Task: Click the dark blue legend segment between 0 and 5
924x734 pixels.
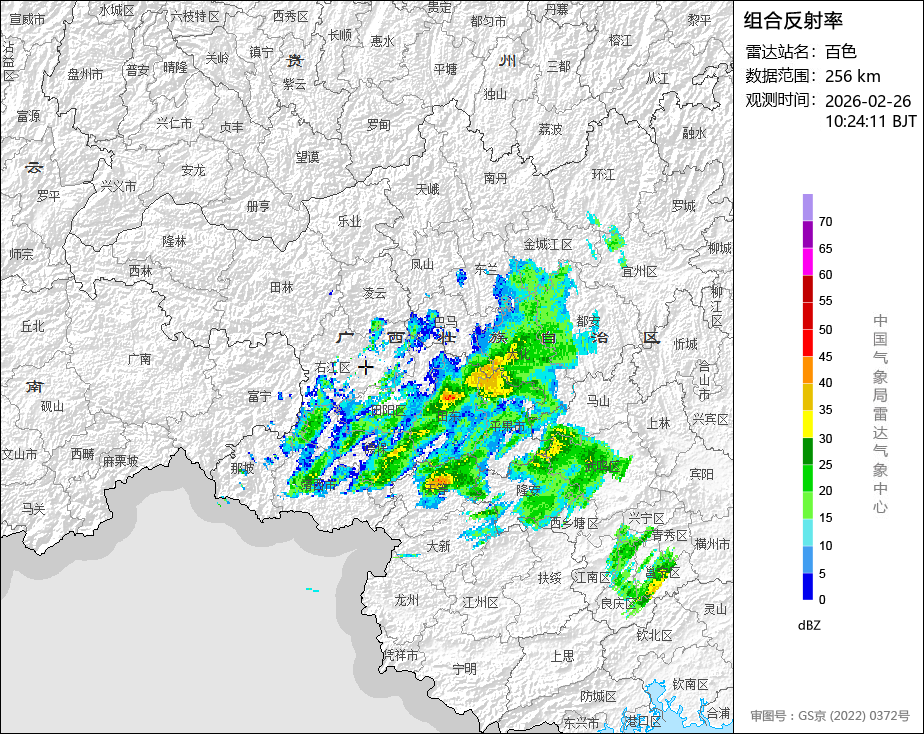Action: pos(807,587)
